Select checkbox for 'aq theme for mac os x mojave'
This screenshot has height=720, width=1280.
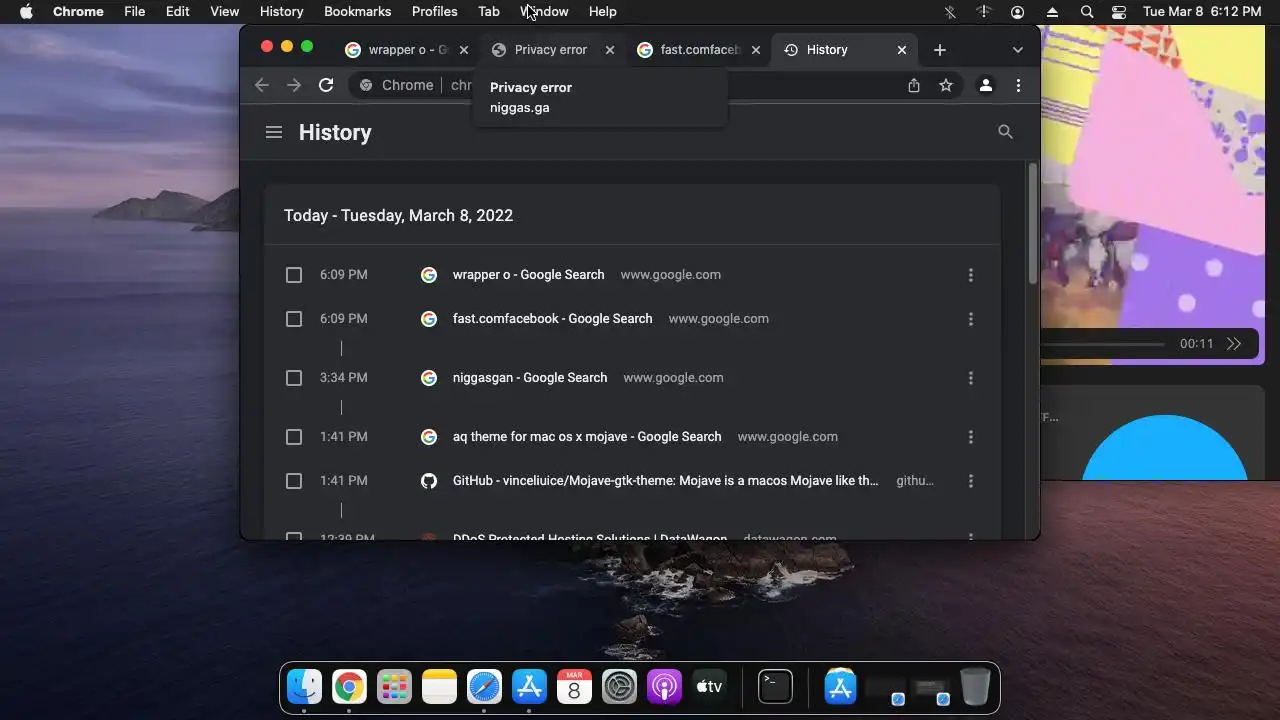click(294, 437)
